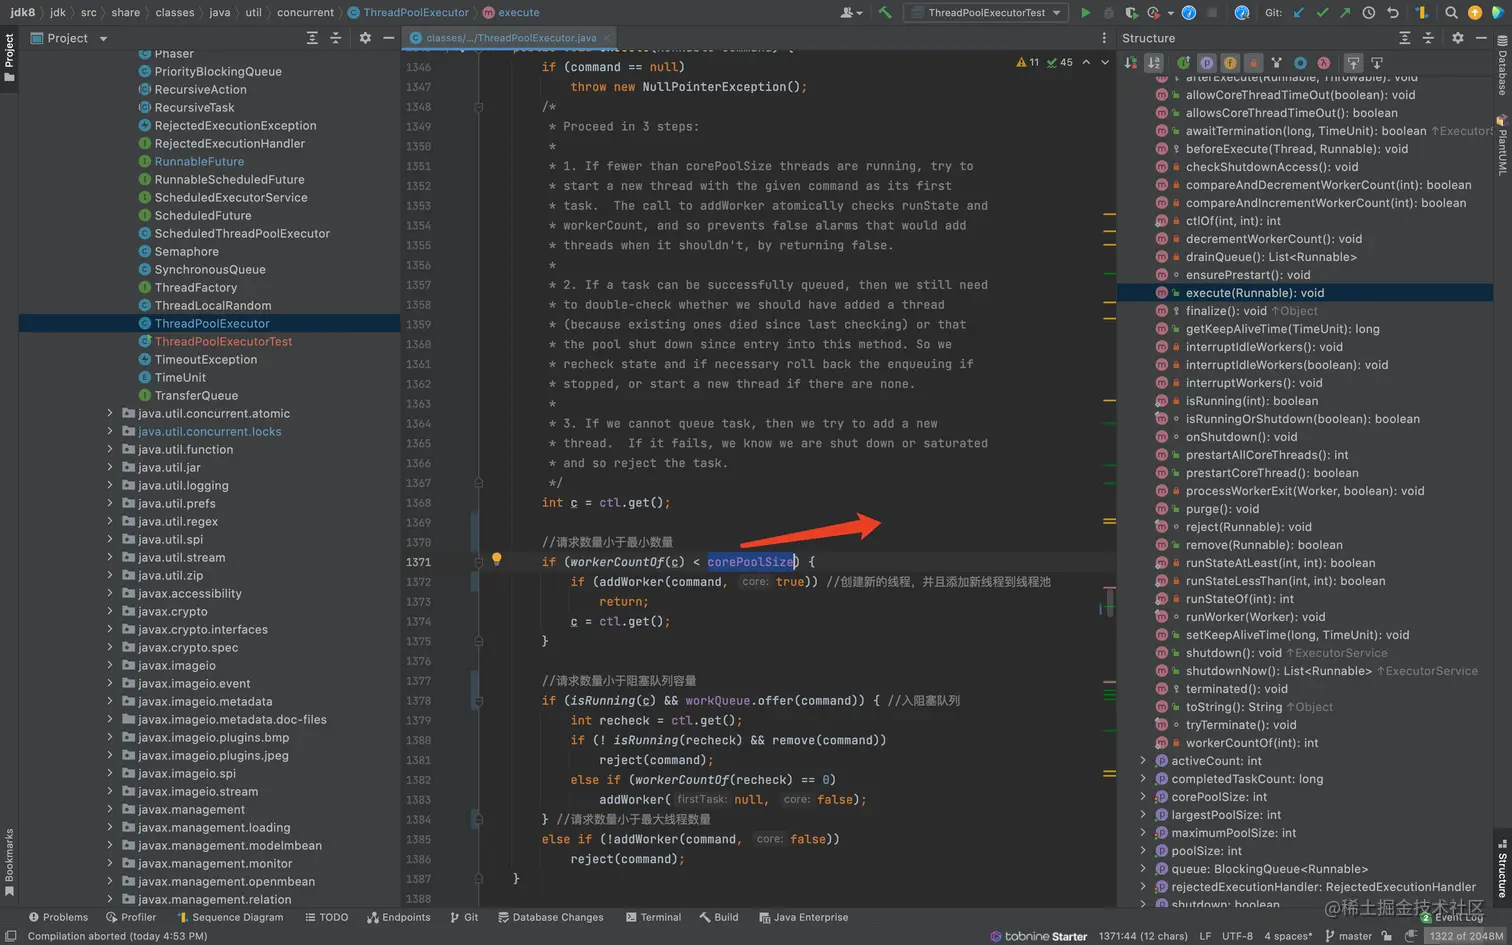Click the orange IDE update icon
The height and width of the screenshot is (945, 1512).
click(1475, 12)
